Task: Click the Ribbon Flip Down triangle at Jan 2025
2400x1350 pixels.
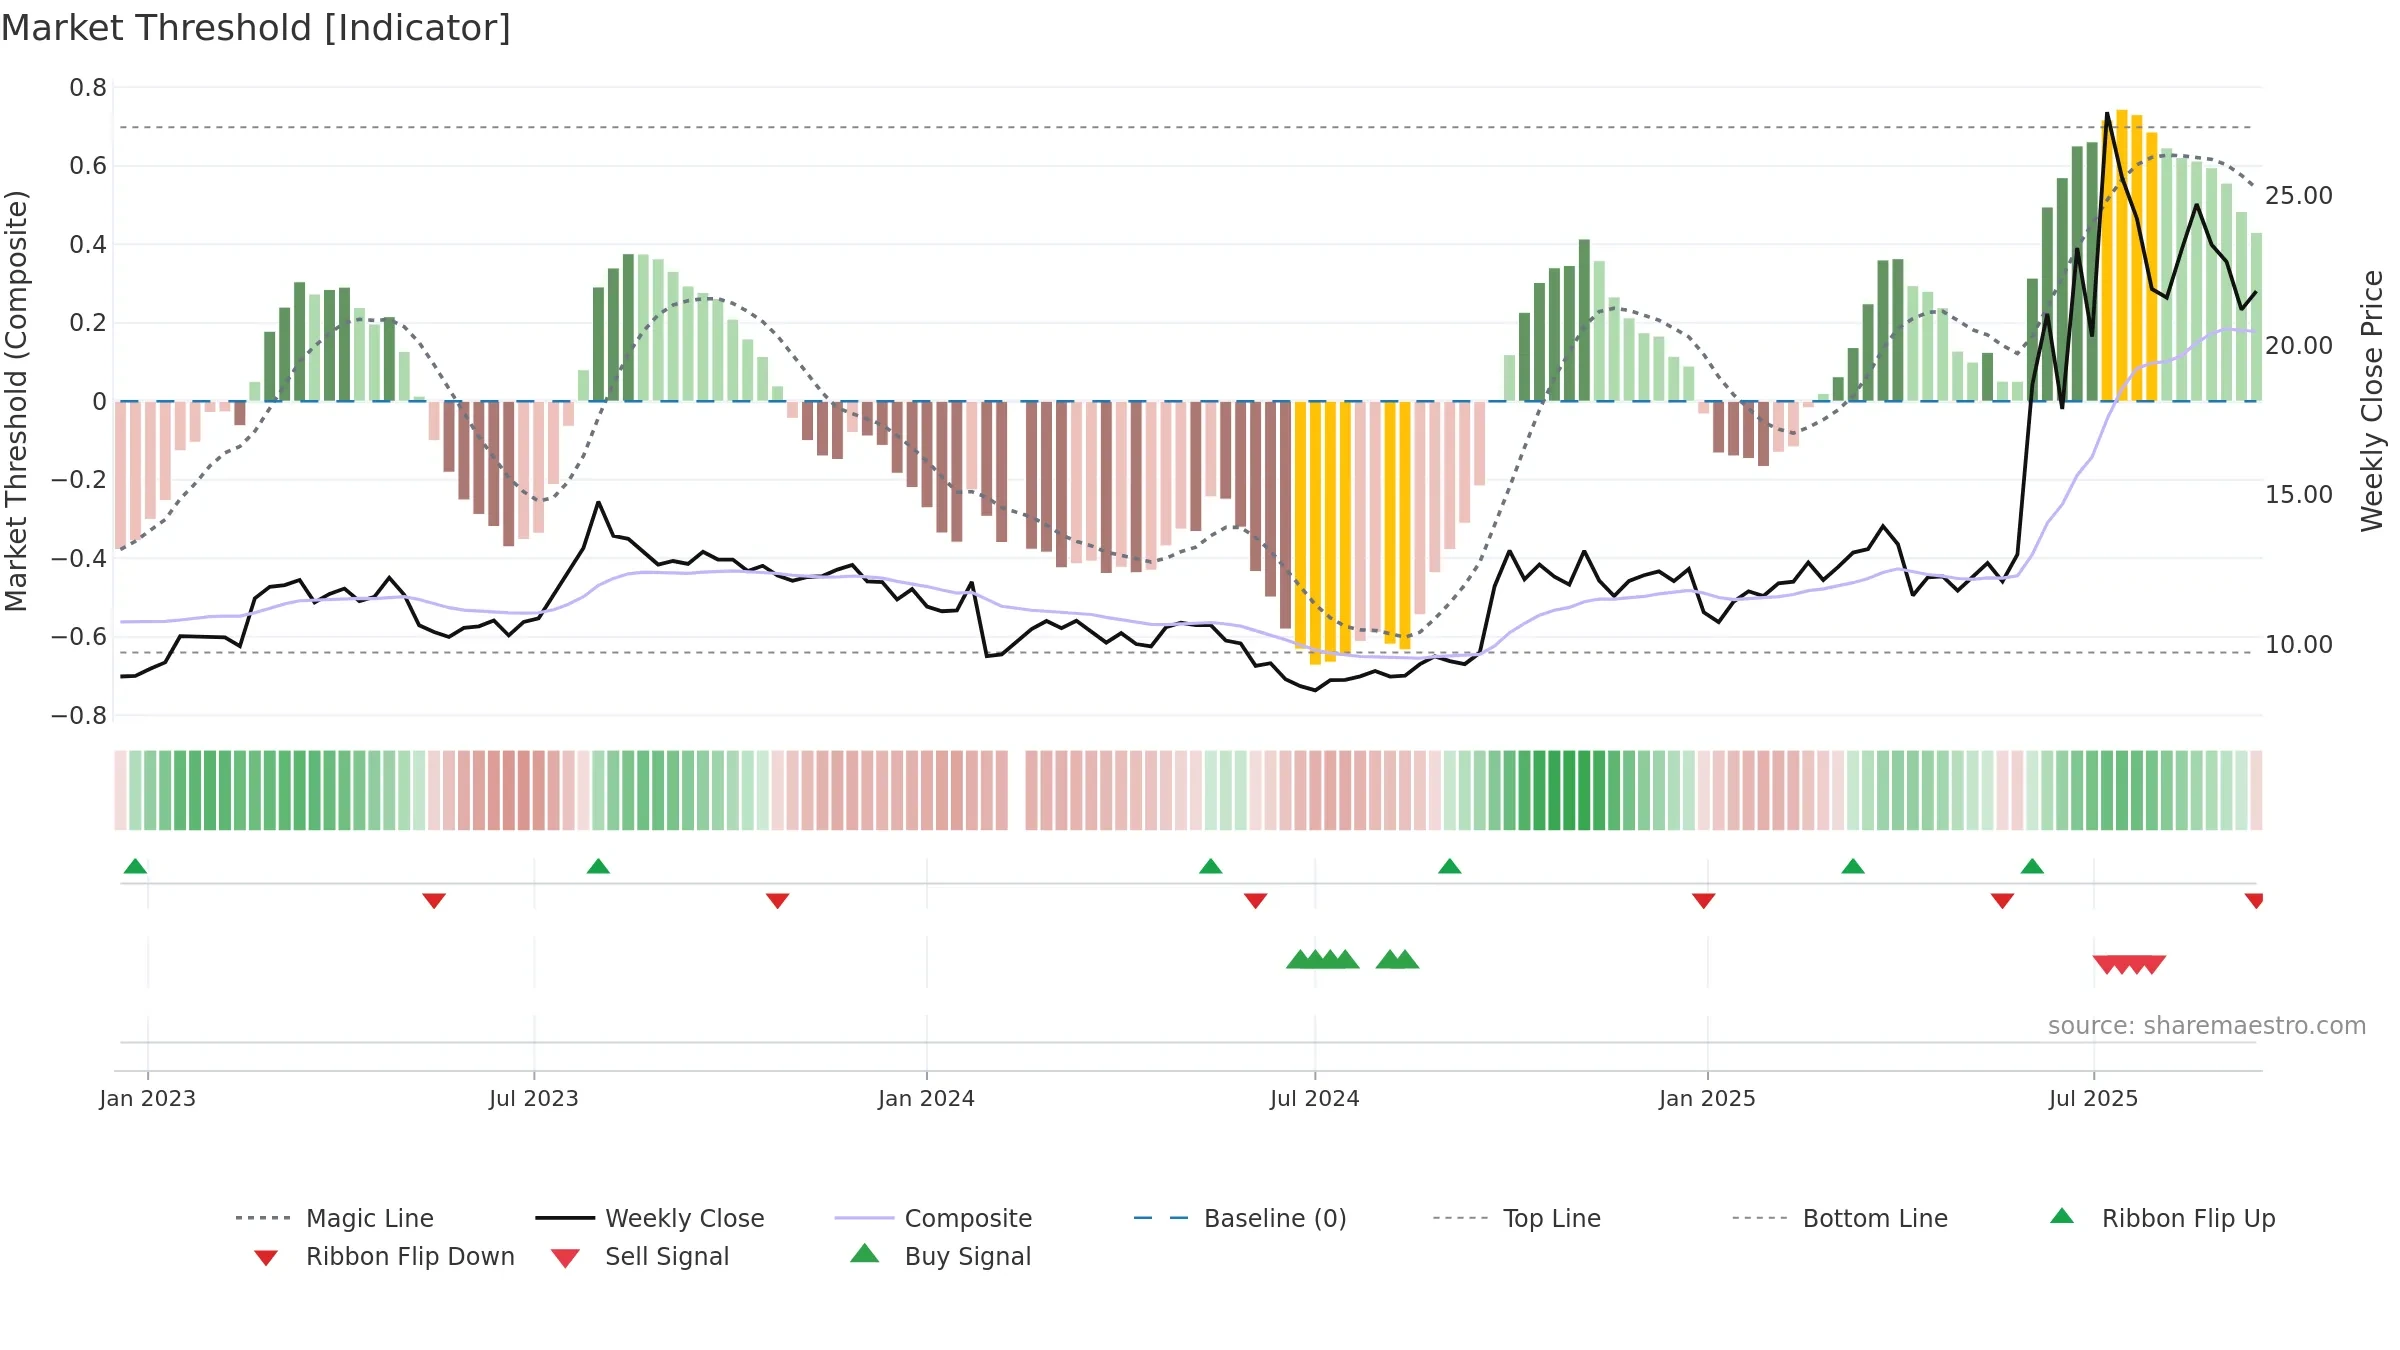Action: 1704,901
